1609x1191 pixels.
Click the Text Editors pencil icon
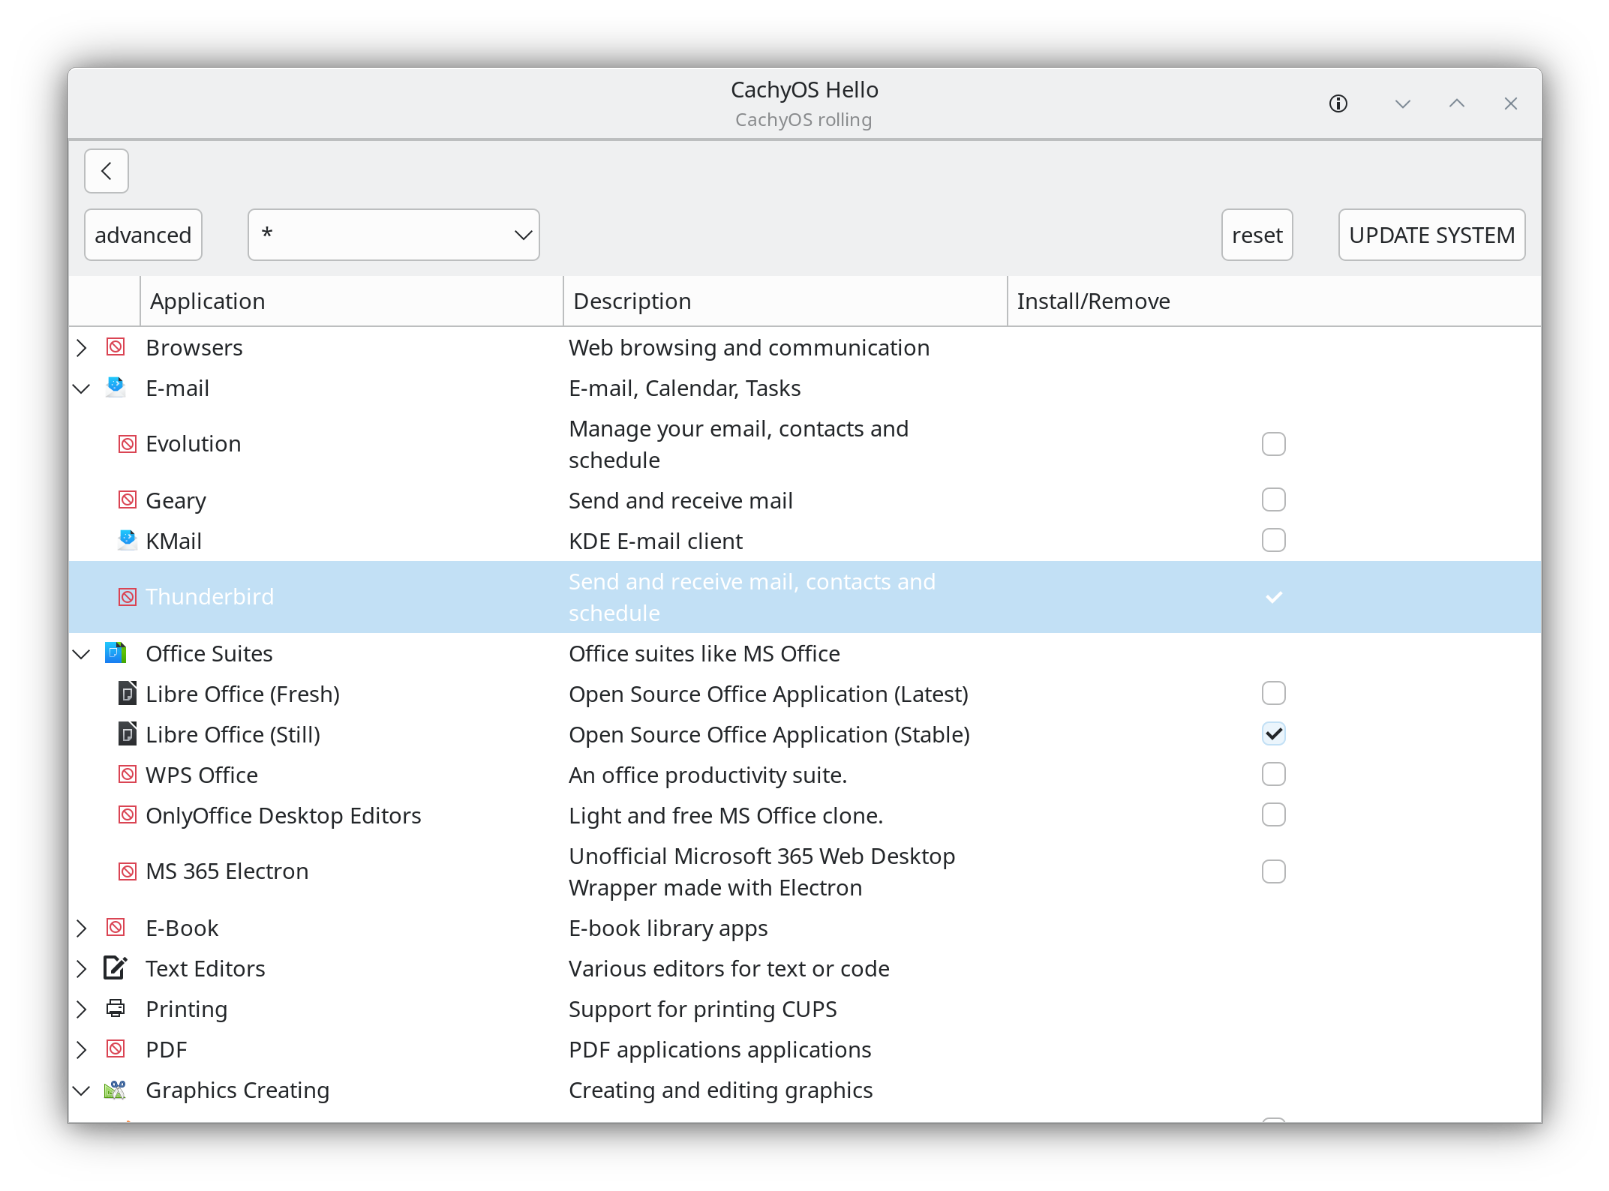point(116,968)
